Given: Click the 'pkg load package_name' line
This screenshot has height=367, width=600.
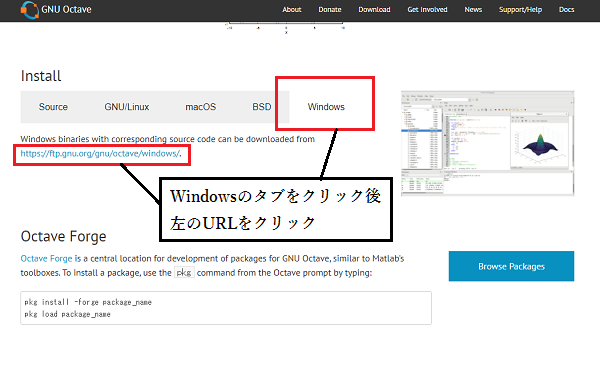Looking at the screenshot, I should coord(67,314).
